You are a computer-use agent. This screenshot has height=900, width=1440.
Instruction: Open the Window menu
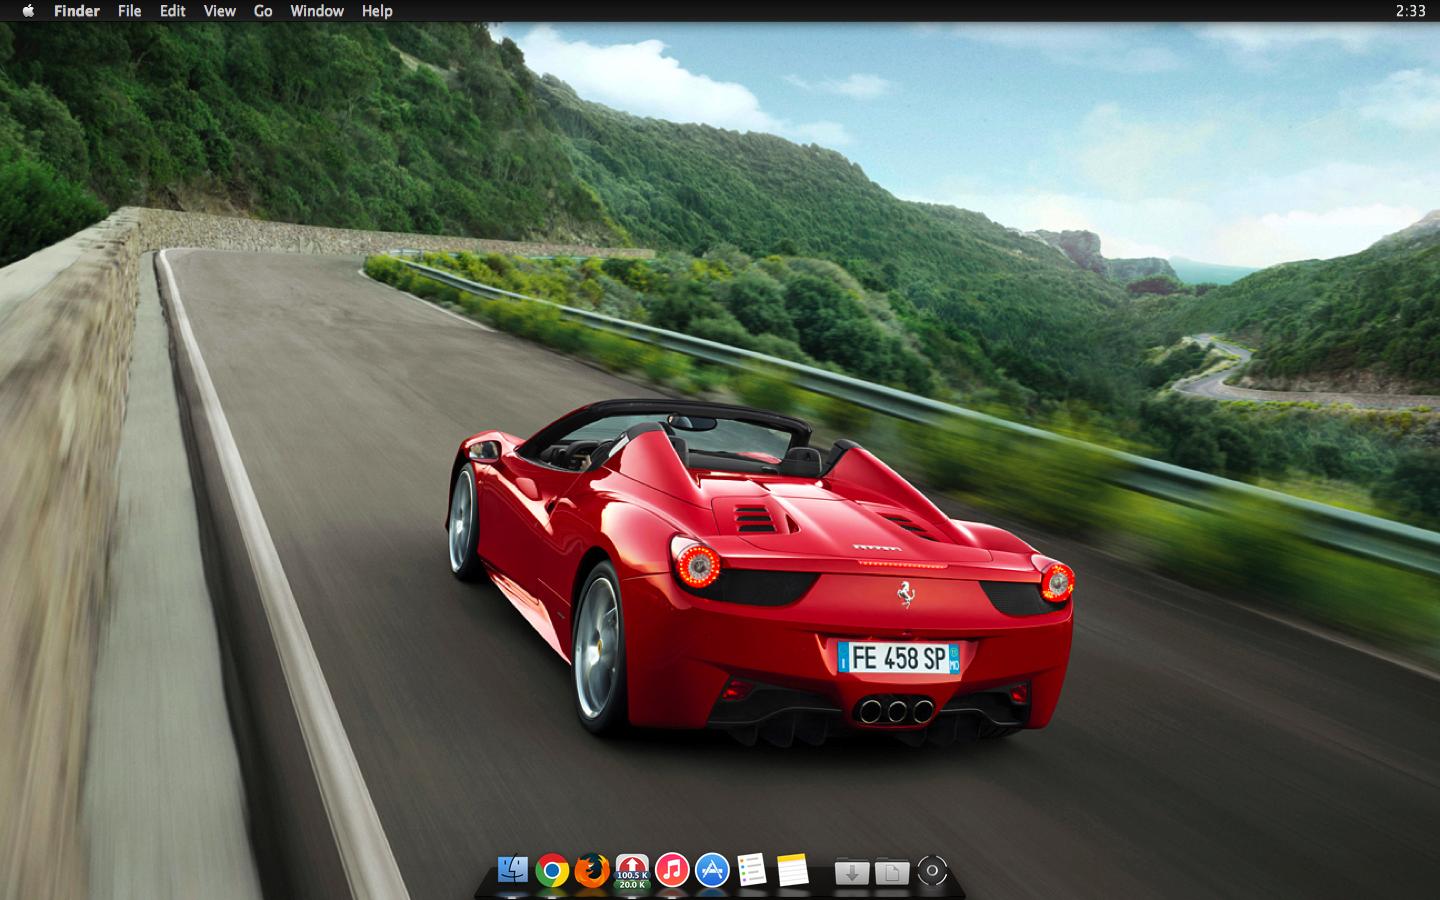coord(317,11)
